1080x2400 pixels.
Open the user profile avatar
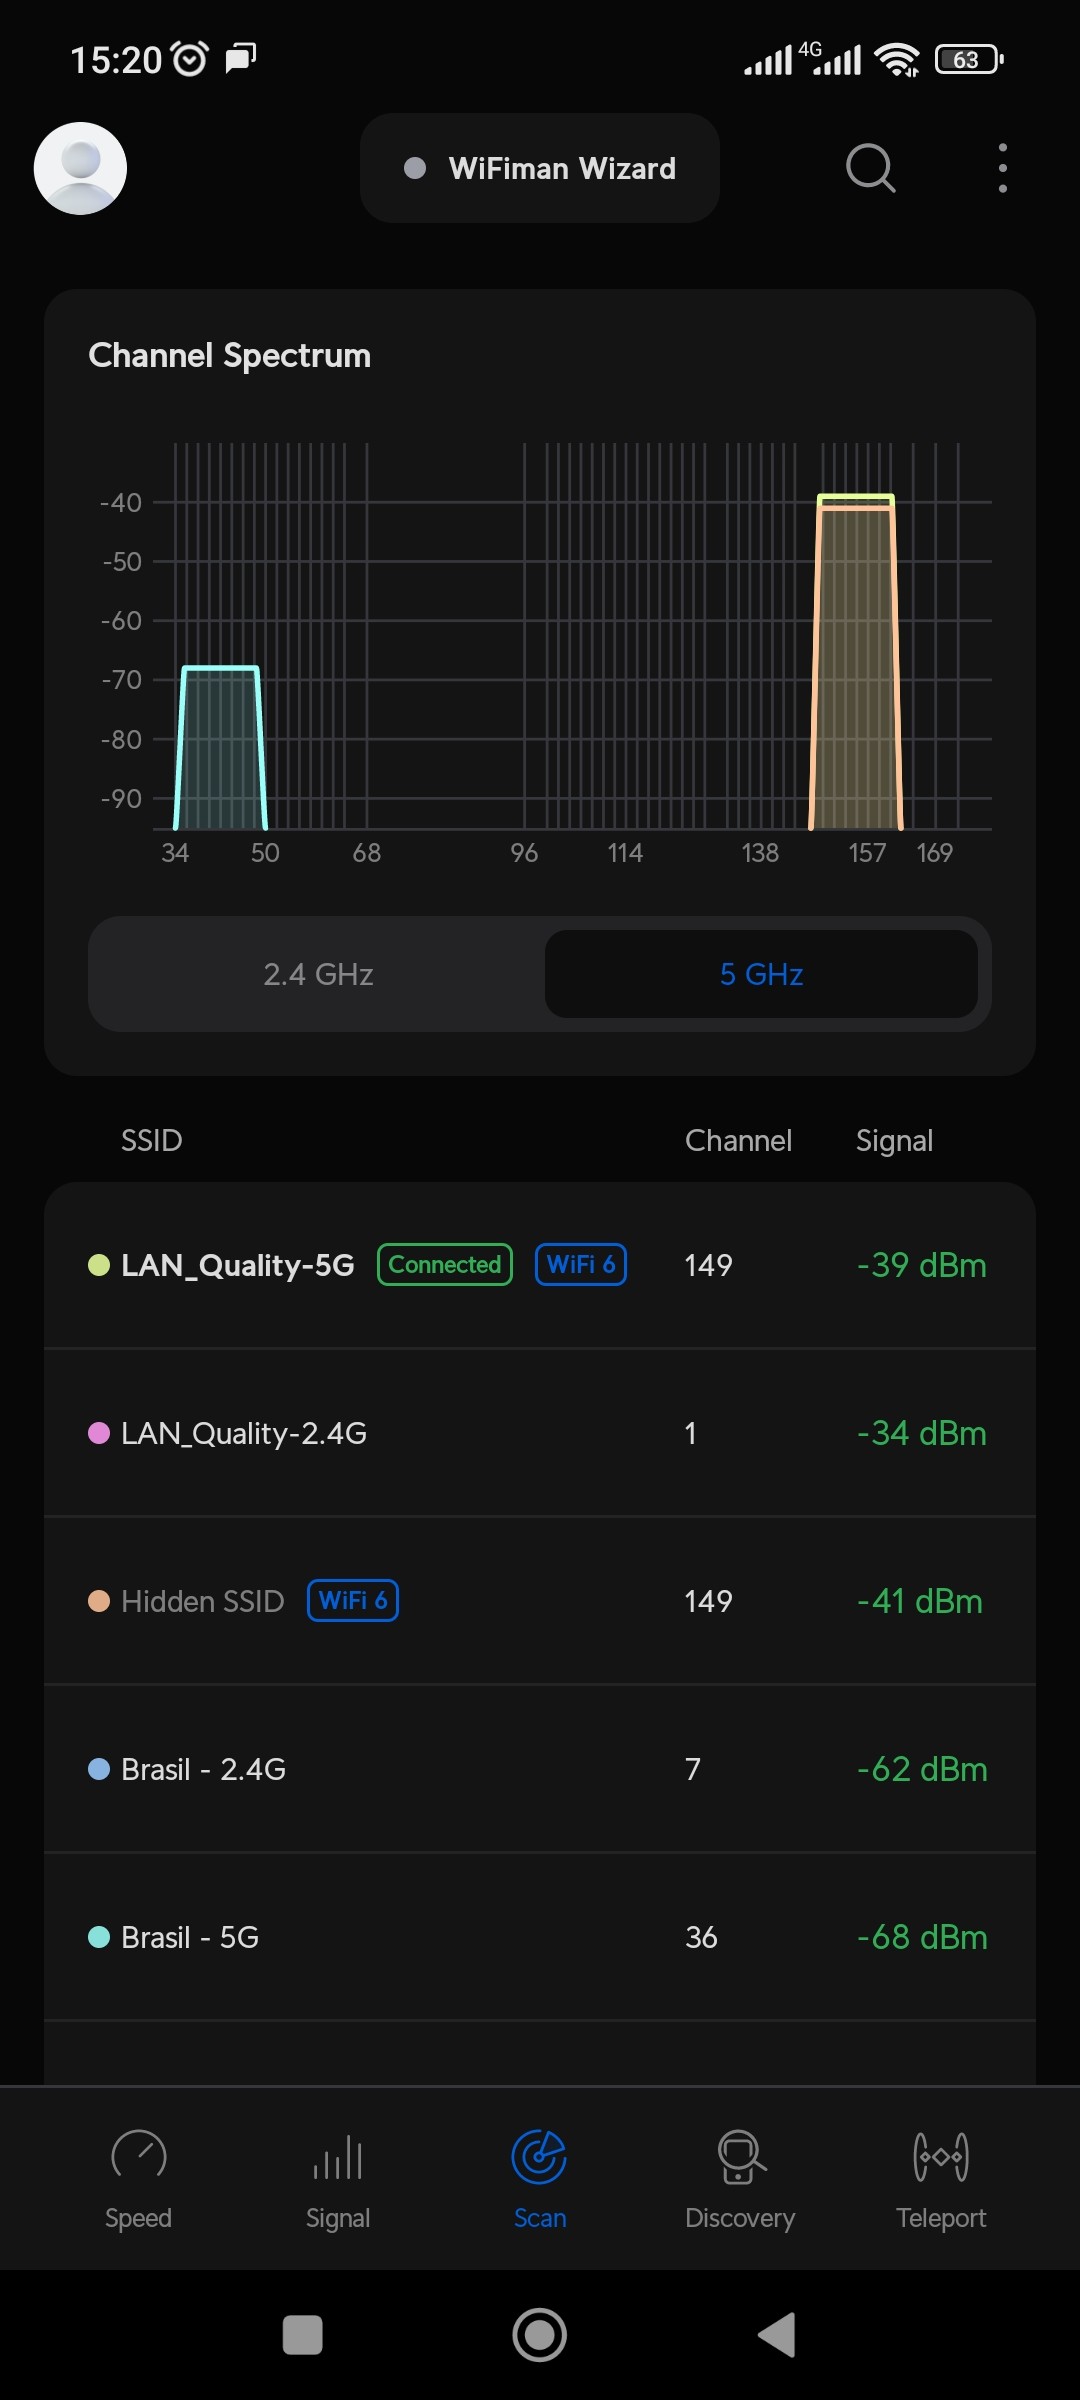click(x=80, y=168)
